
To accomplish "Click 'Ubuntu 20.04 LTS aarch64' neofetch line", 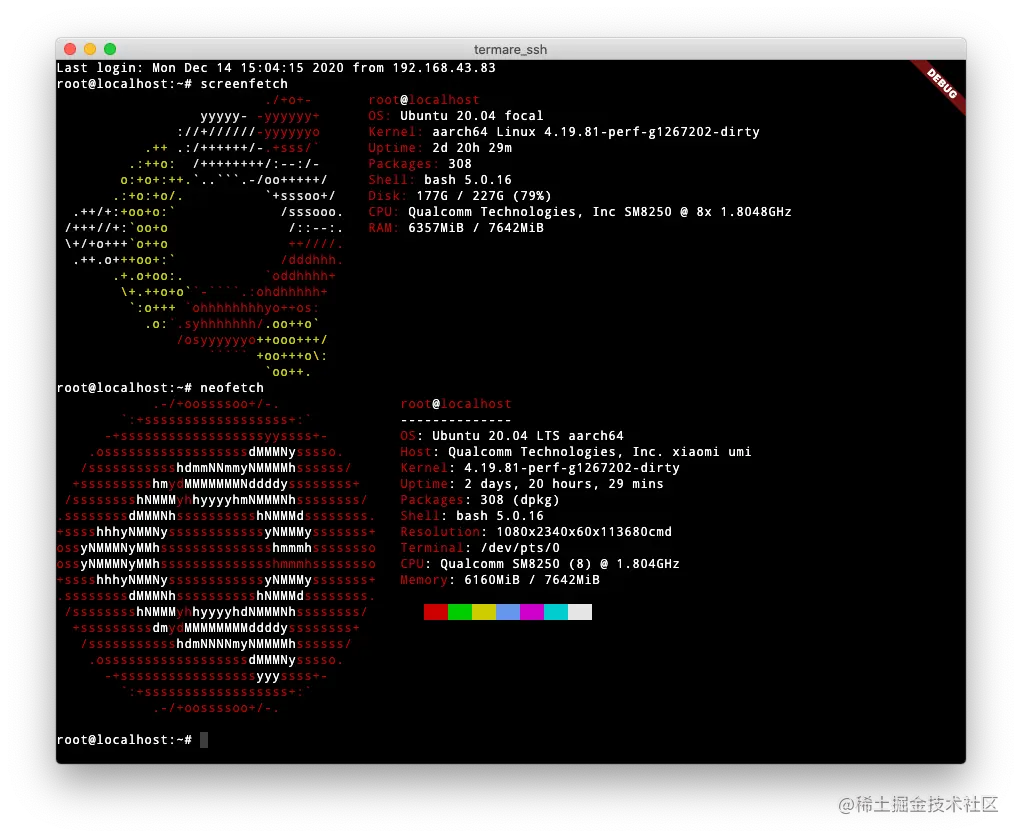I will tap(512, 436).
